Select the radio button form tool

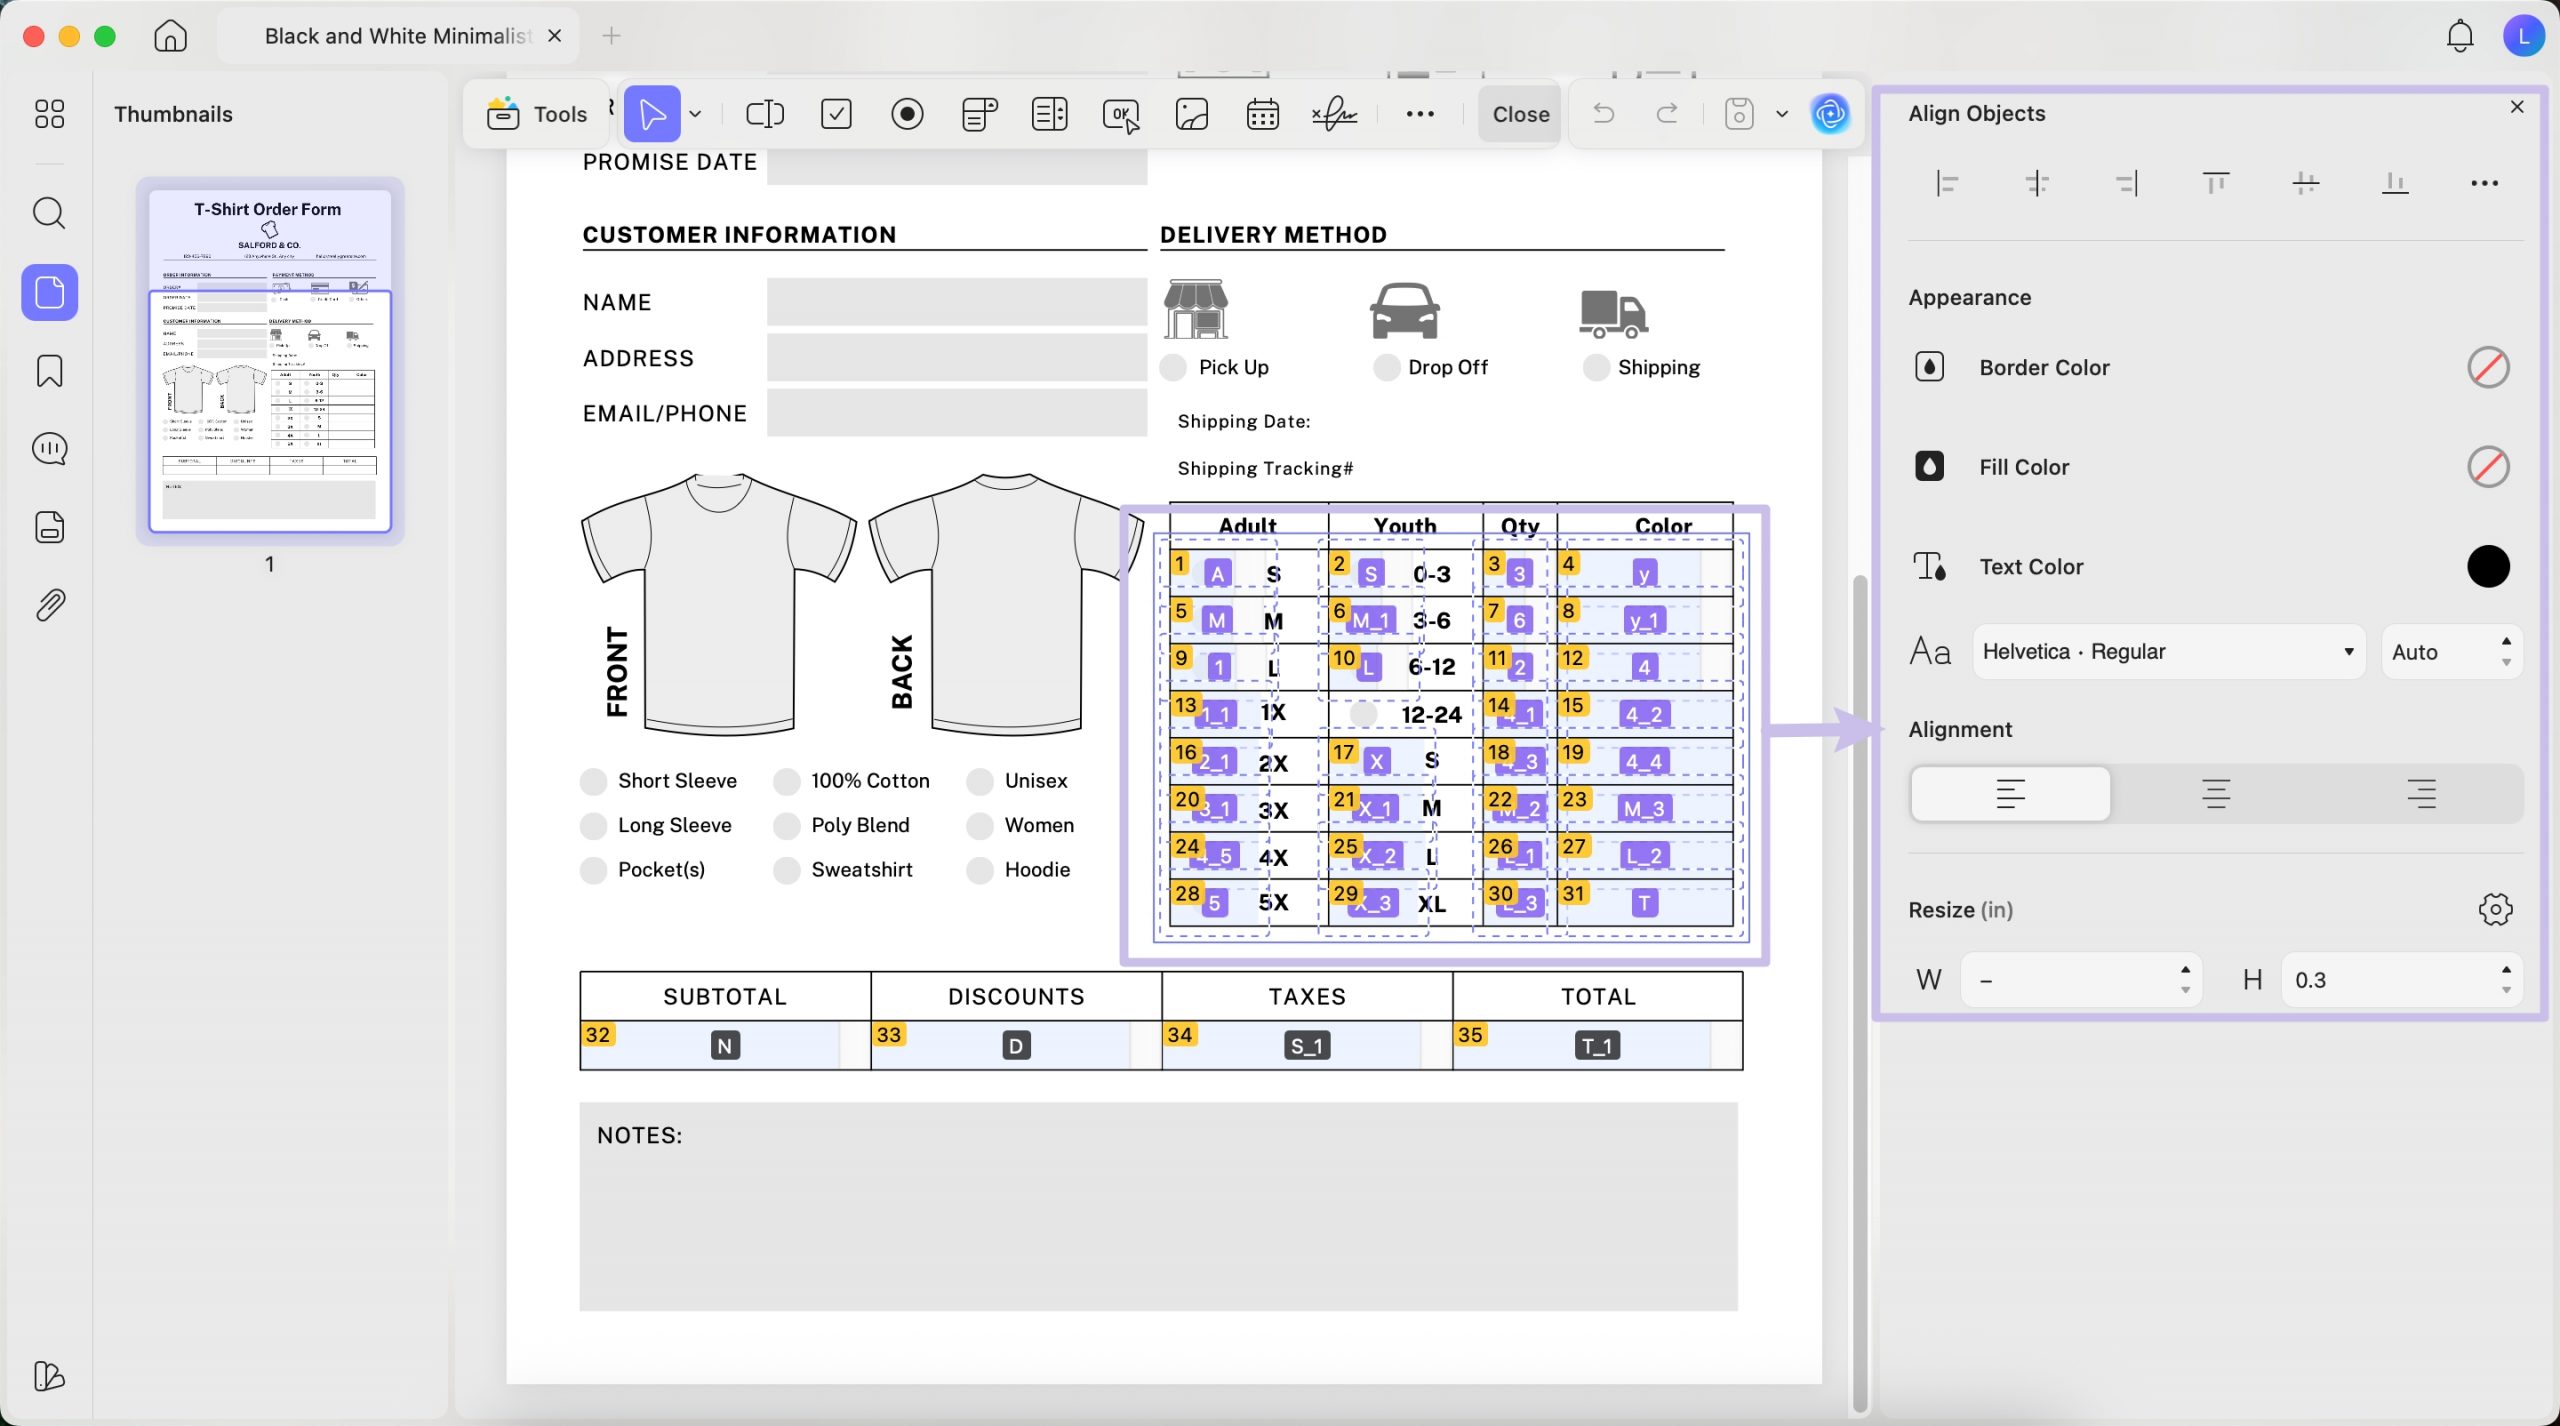pyautogui.click(x=907, y=114)
